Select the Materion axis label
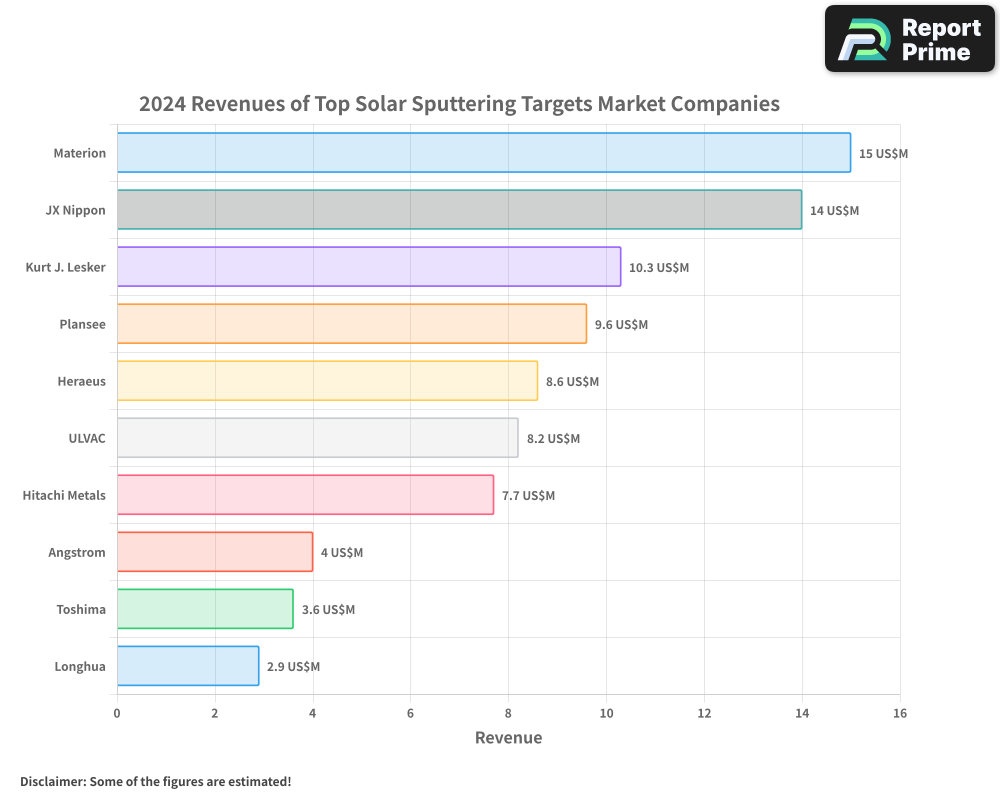The height and width of the screenshot is (800, 1000). pyautogui.click(x=80, y=153)
